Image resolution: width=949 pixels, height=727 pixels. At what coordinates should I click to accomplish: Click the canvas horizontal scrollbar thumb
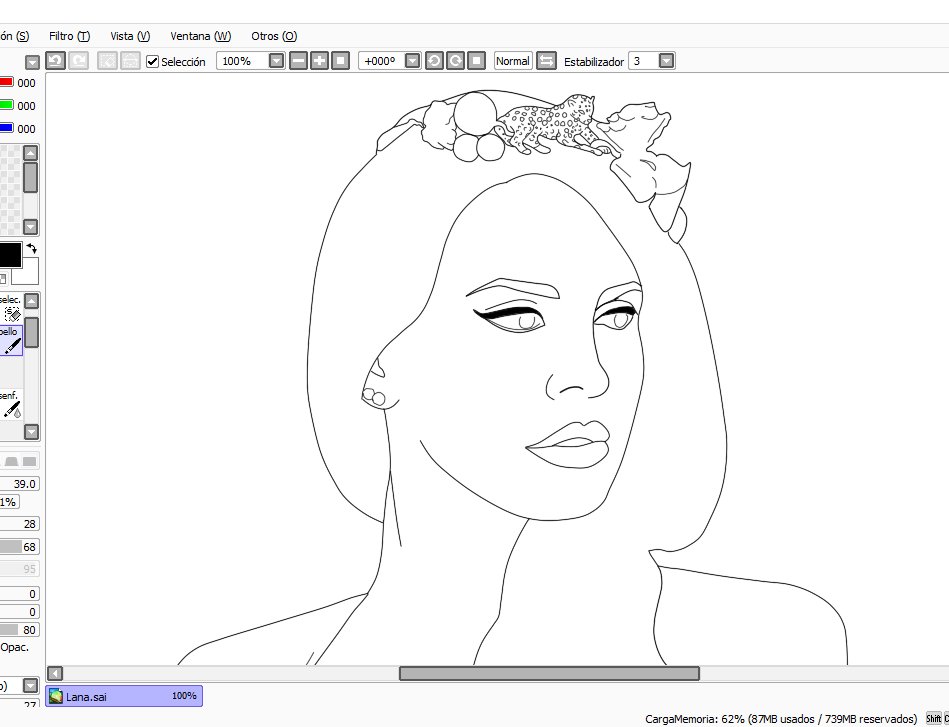click(549, 673)
